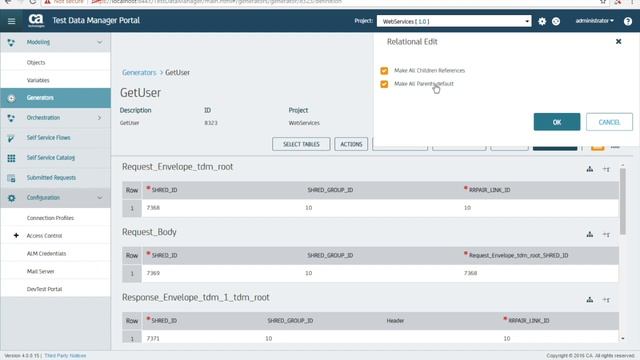640x360 pixels.
Task: Uncheck Make All Parents default
Action: coord(384,84)
